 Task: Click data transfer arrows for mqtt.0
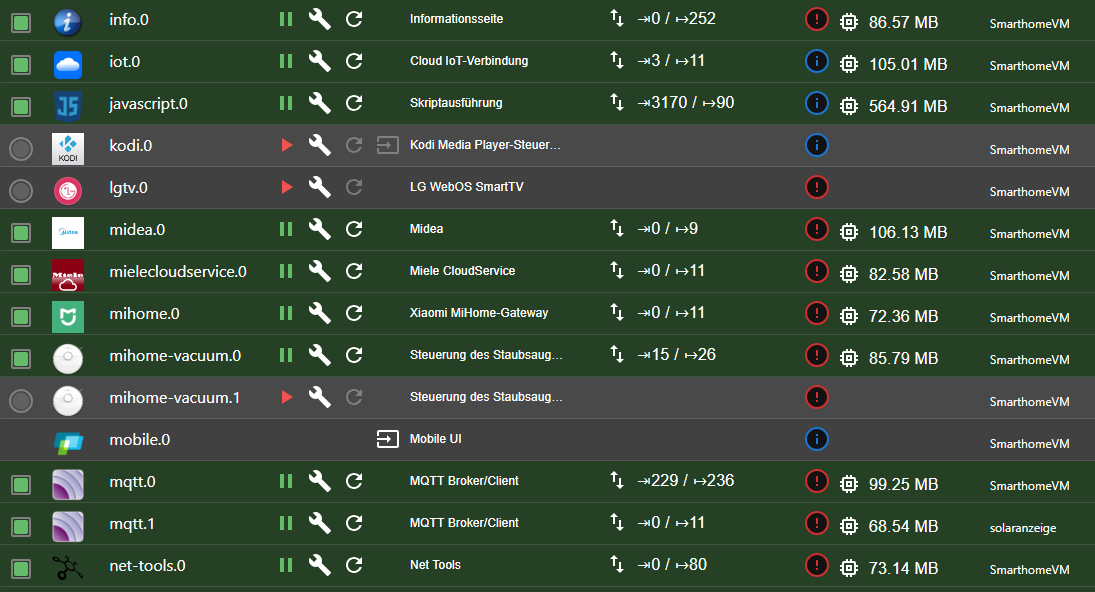coord(617,481)
